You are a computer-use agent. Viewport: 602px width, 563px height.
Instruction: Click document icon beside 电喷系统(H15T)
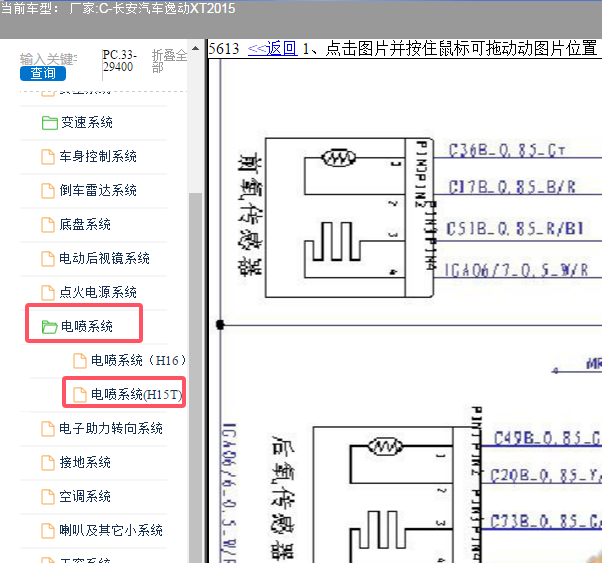(80, 394)
